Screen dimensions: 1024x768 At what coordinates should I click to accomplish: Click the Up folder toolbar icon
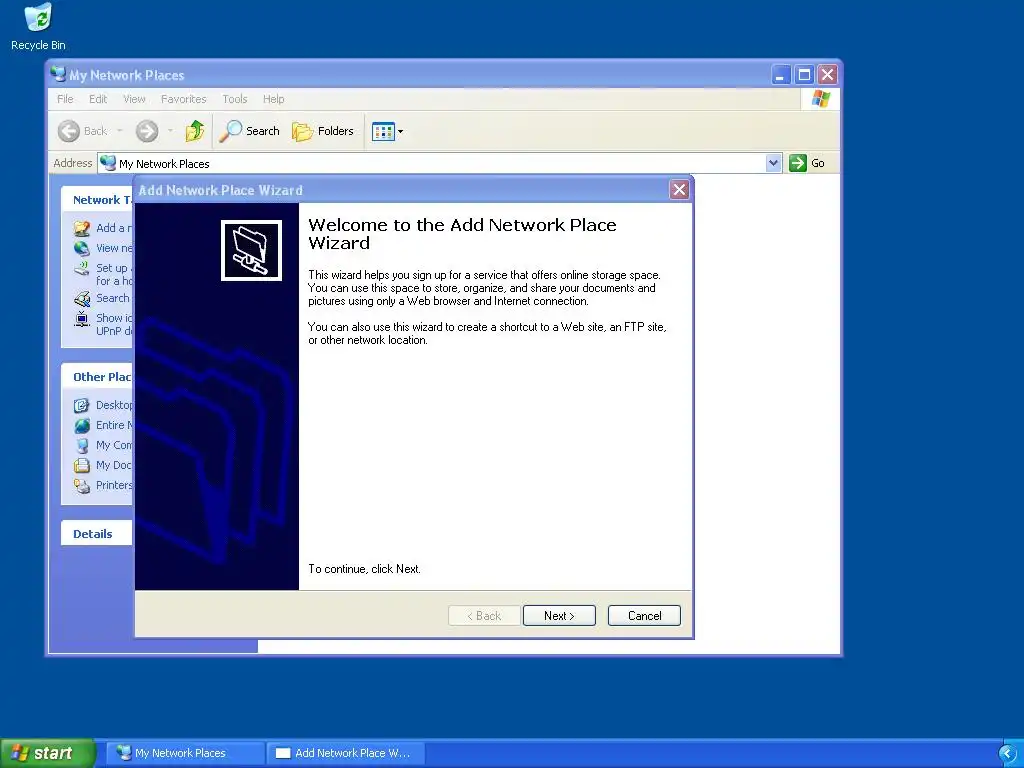pos(195,131)
